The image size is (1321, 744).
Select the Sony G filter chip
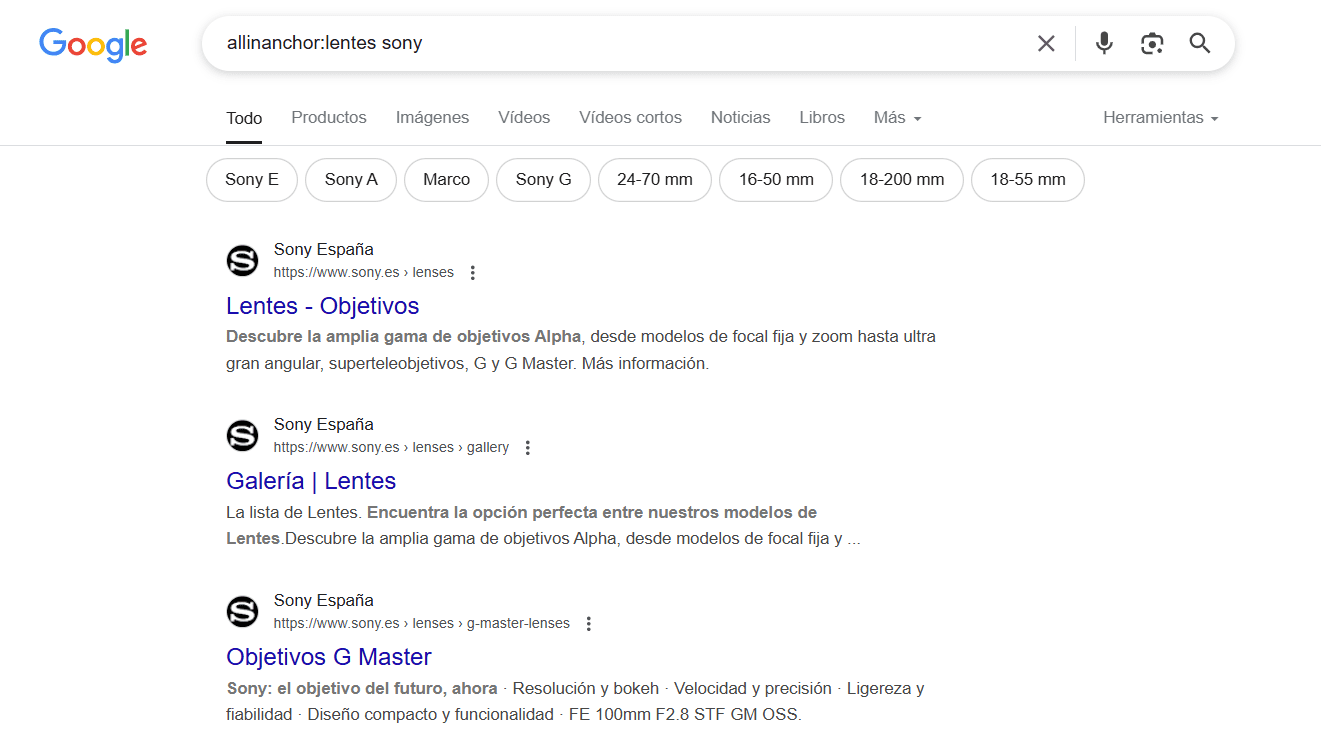tap(543, 180)
